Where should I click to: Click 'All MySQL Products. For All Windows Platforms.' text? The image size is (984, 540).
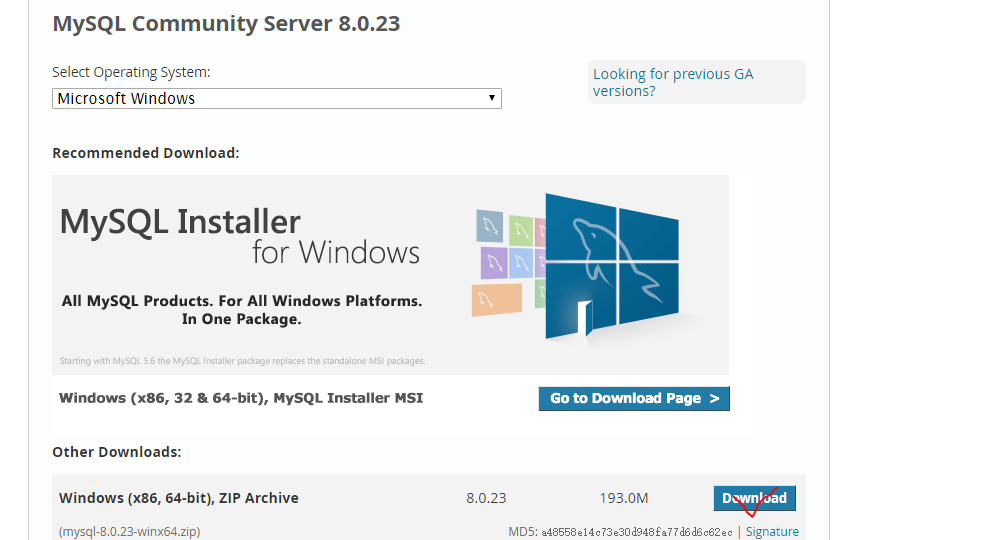(x=242, y=301)
